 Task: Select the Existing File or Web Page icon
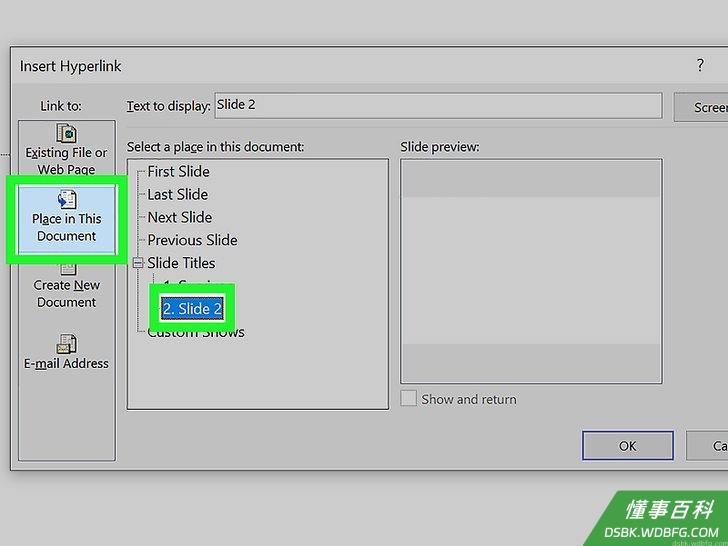(x=67, y=134)
